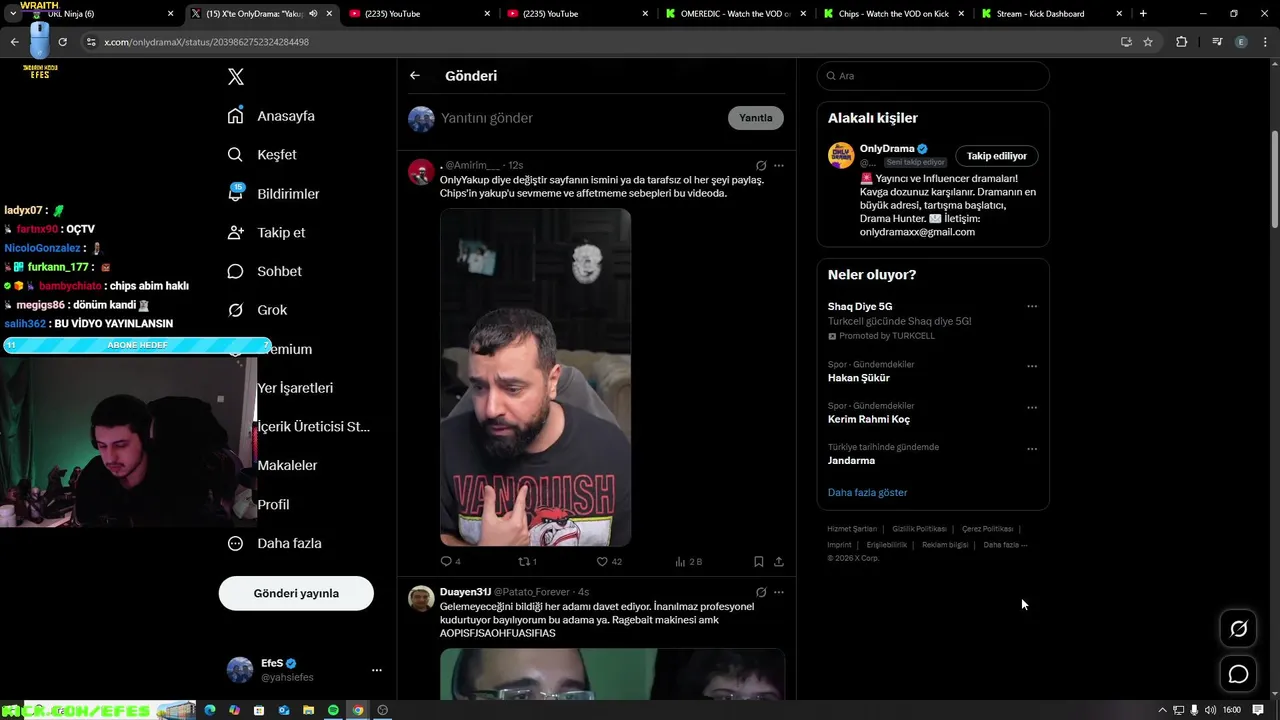Open the Bildirimler bell icon

click(x=236, y=193)
